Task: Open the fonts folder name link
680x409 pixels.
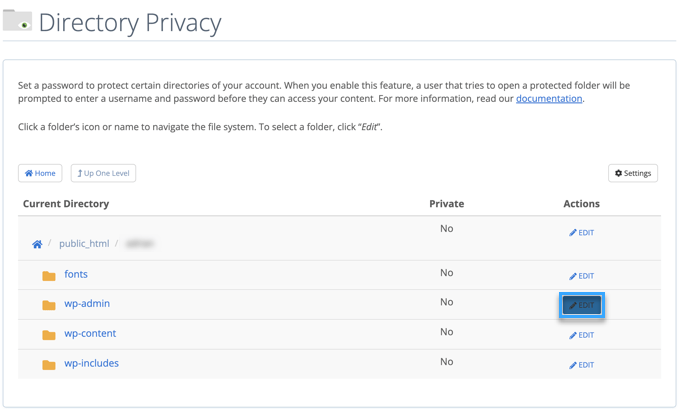Action: click(76, 274)
